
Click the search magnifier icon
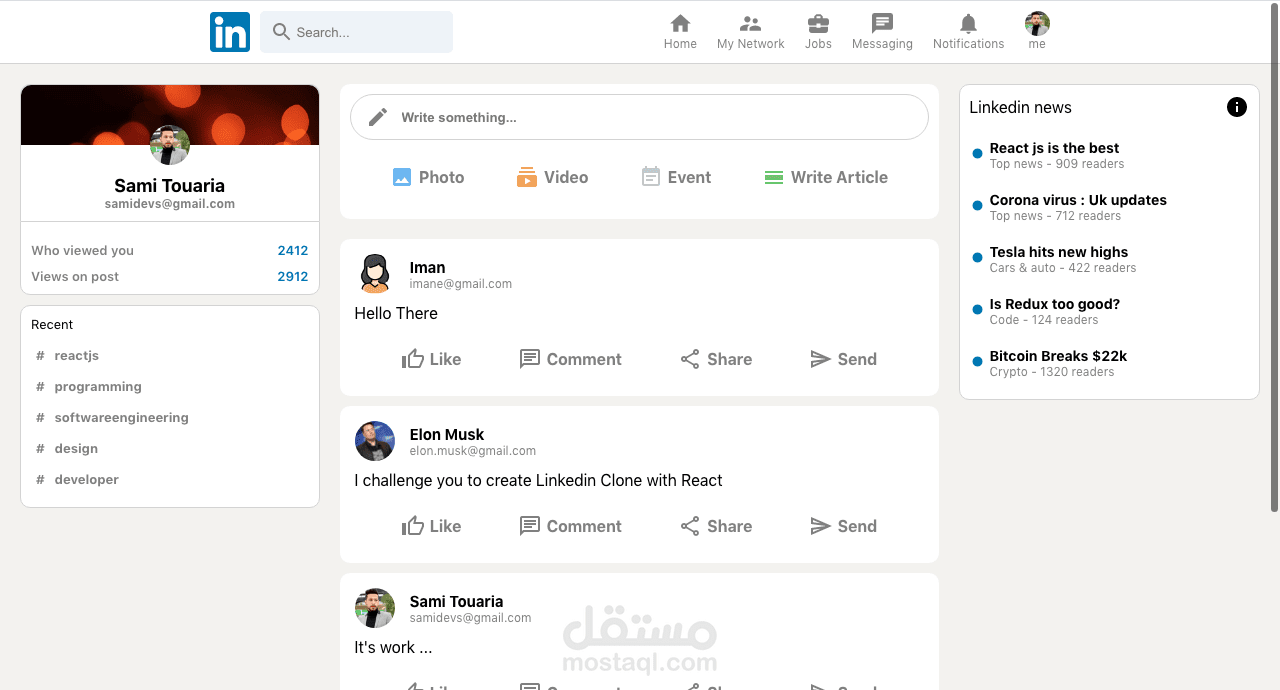pyautogui.click(x=281, y=32)
